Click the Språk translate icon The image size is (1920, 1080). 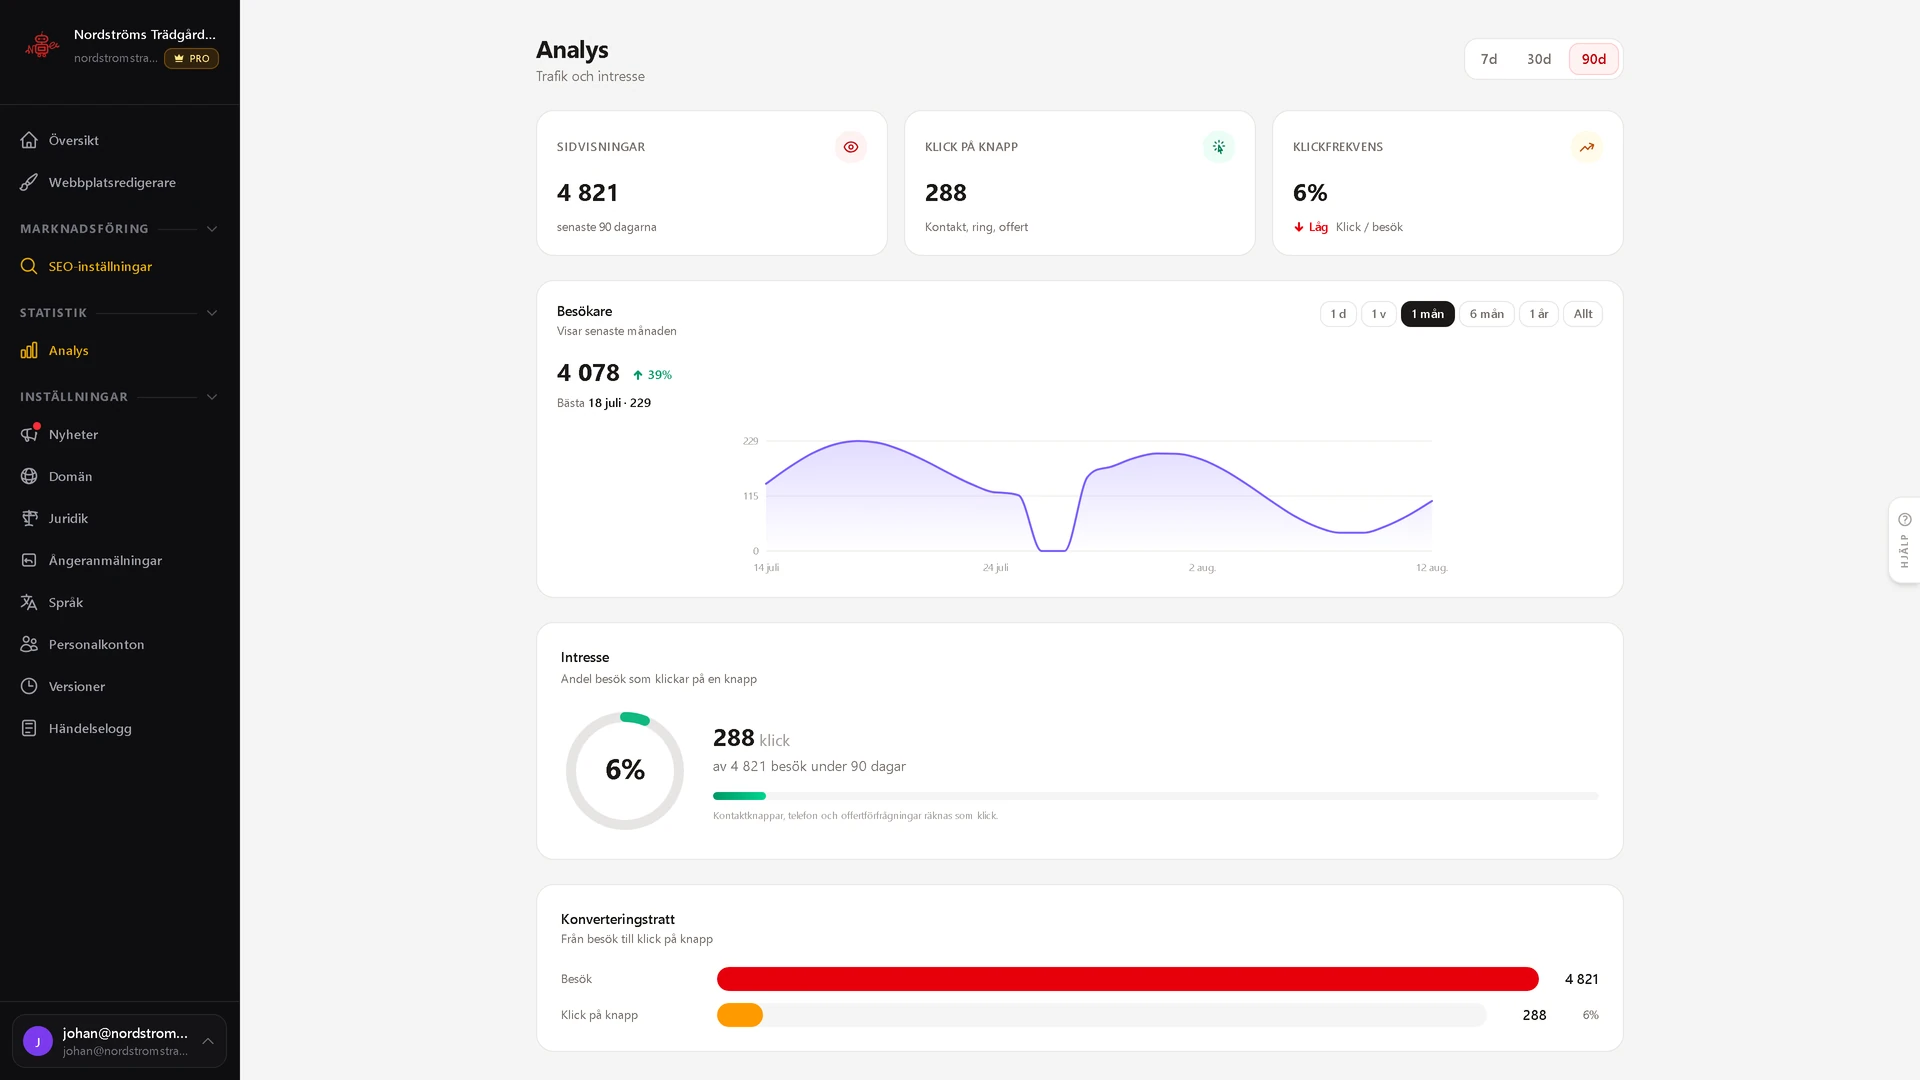point(29,602)
